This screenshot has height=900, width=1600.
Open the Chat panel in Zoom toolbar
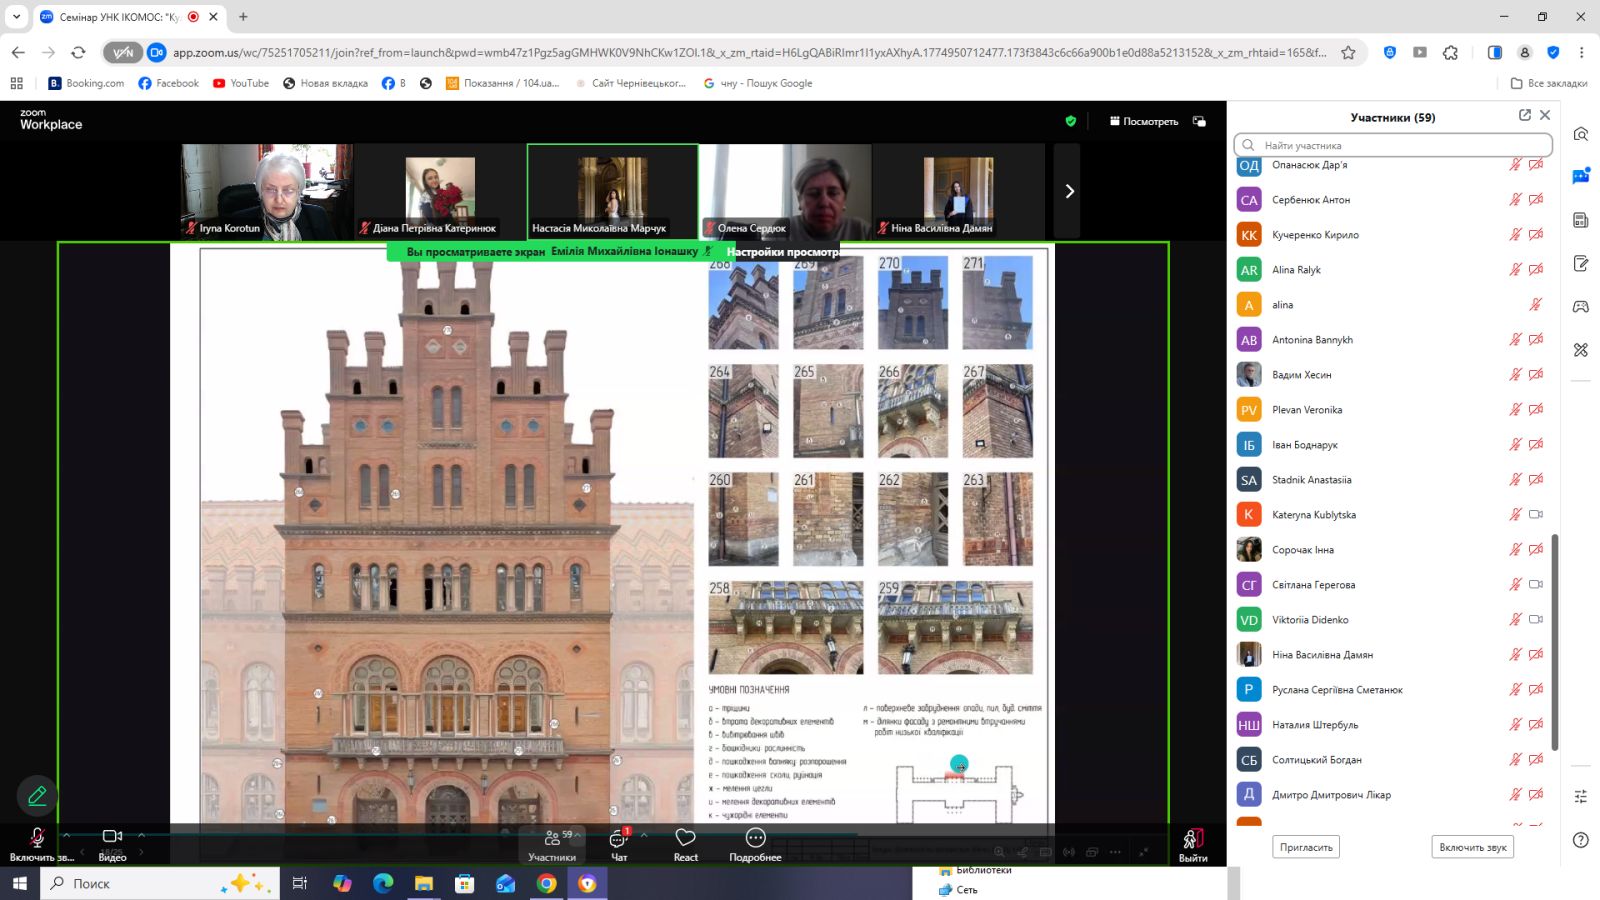tap(618, 843)
